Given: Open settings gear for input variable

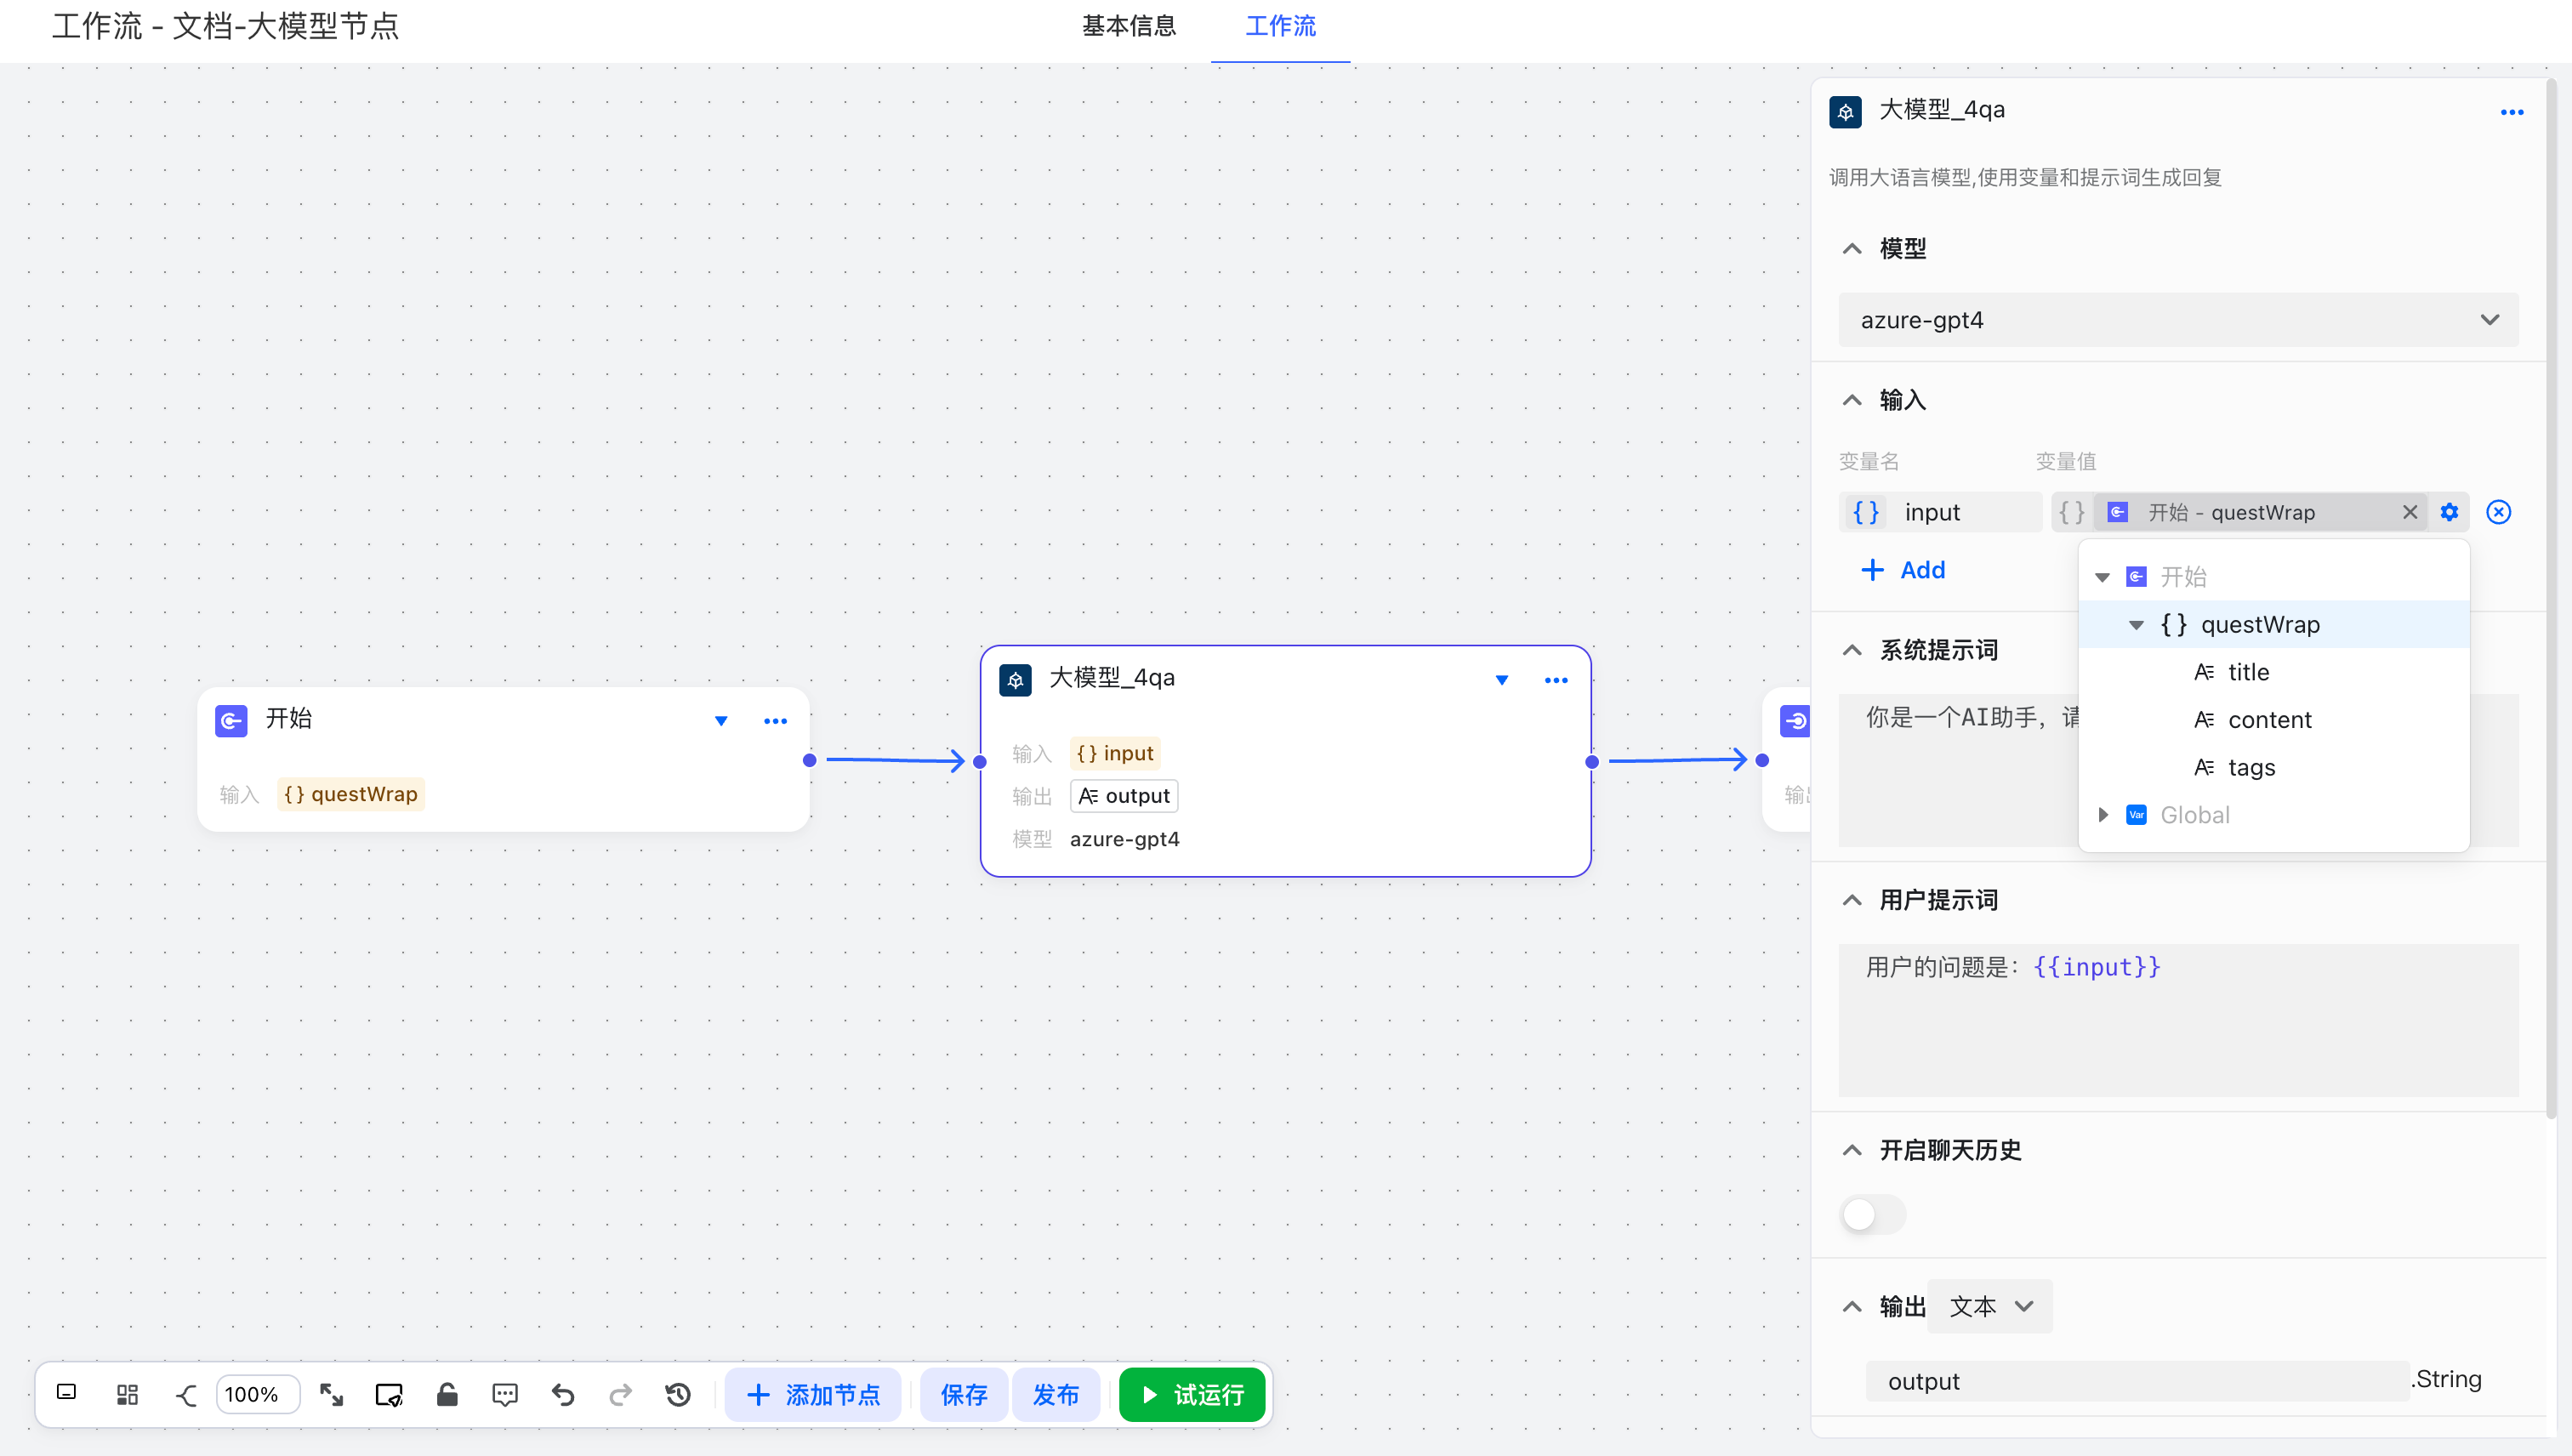Looking at the screenshot, I should pos(2449,512).
